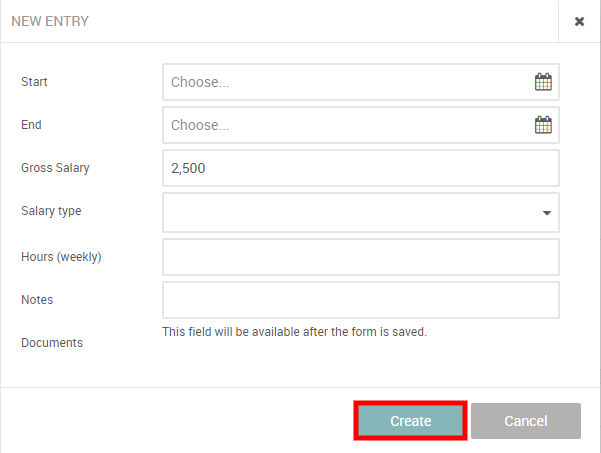Screen dimensions: 601x453
Task: Focus the Gross Salary field showing 2,500
Action: click(360, 169)
